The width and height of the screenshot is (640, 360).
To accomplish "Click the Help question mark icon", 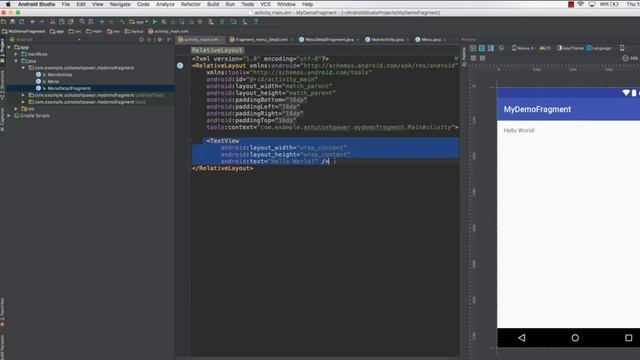I will point(256,22).
